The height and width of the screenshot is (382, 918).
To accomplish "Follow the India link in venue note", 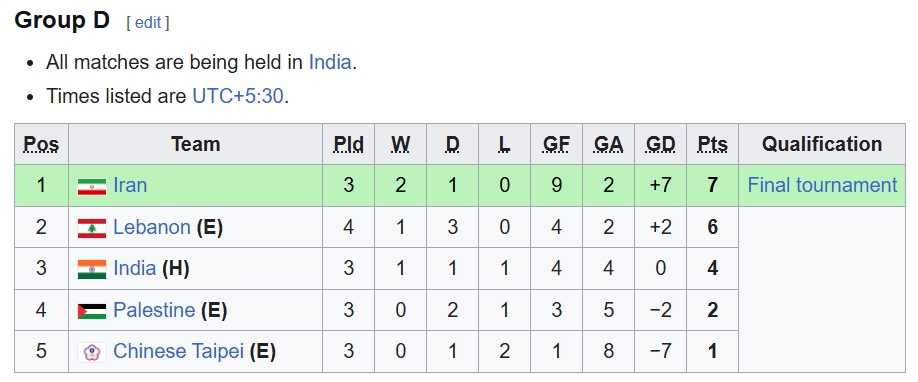I will [330, 62].
